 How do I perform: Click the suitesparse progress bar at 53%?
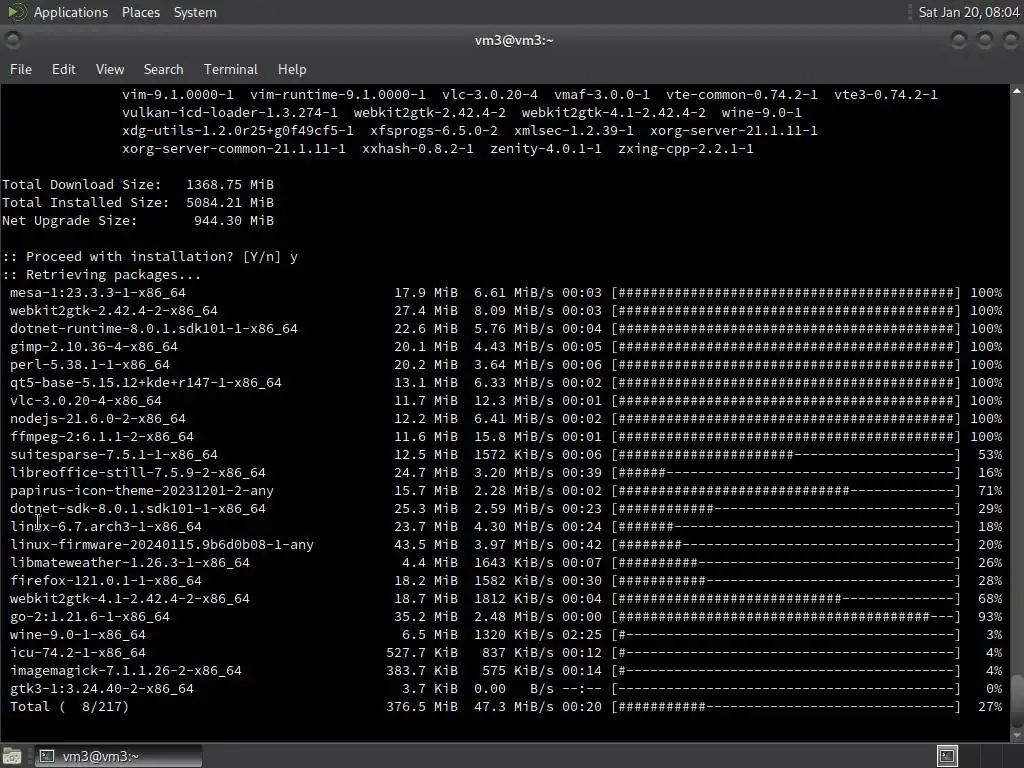(x=786, y=455)
